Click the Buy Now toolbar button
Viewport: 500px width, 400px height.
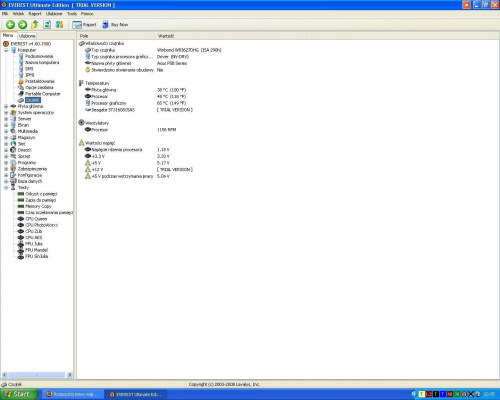(x=115, y=25)
